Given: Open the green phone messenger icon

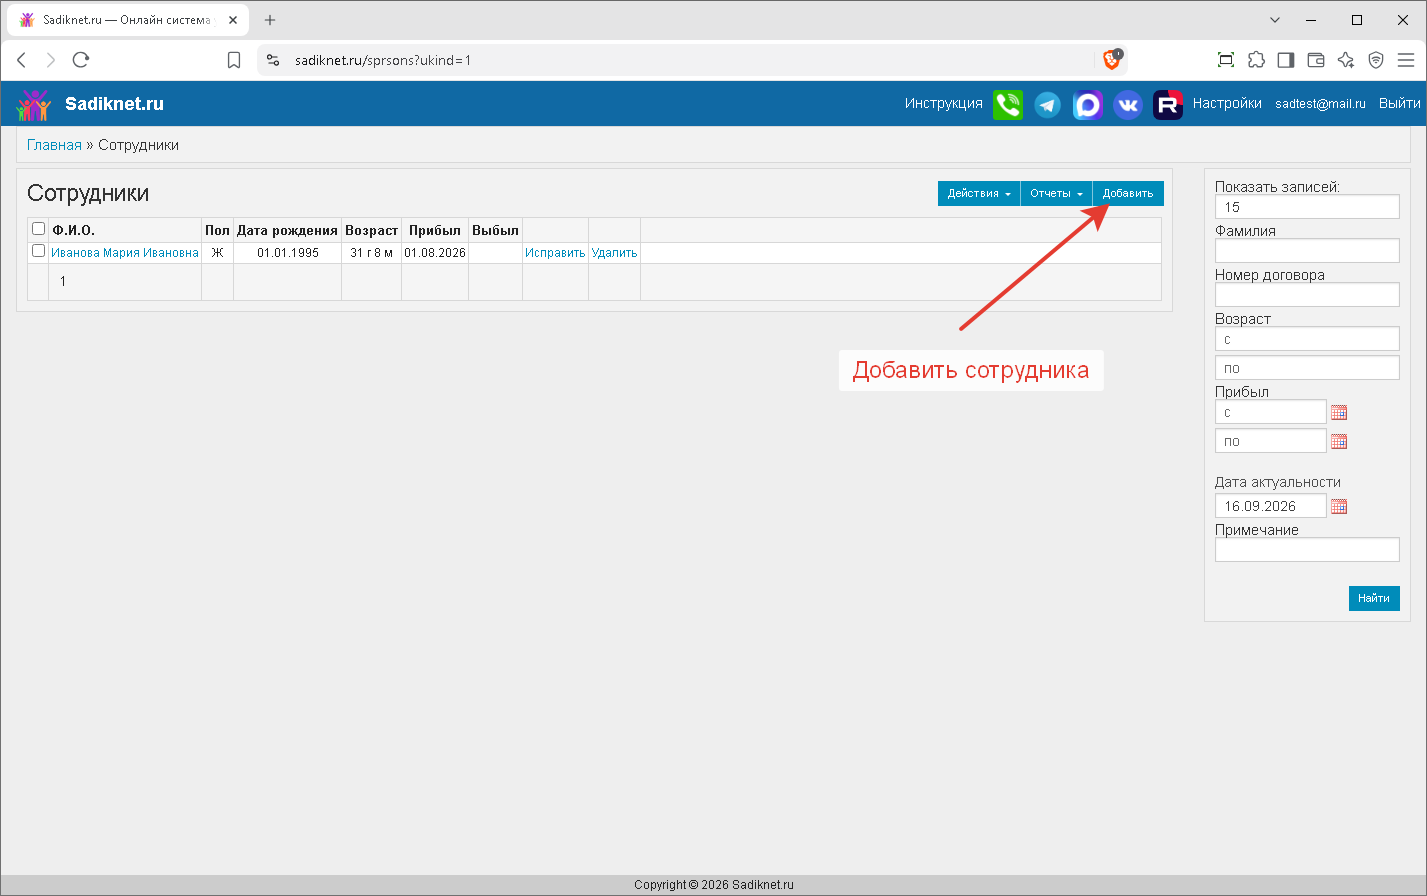Looking at the screenshot, I should (1008, 104).
